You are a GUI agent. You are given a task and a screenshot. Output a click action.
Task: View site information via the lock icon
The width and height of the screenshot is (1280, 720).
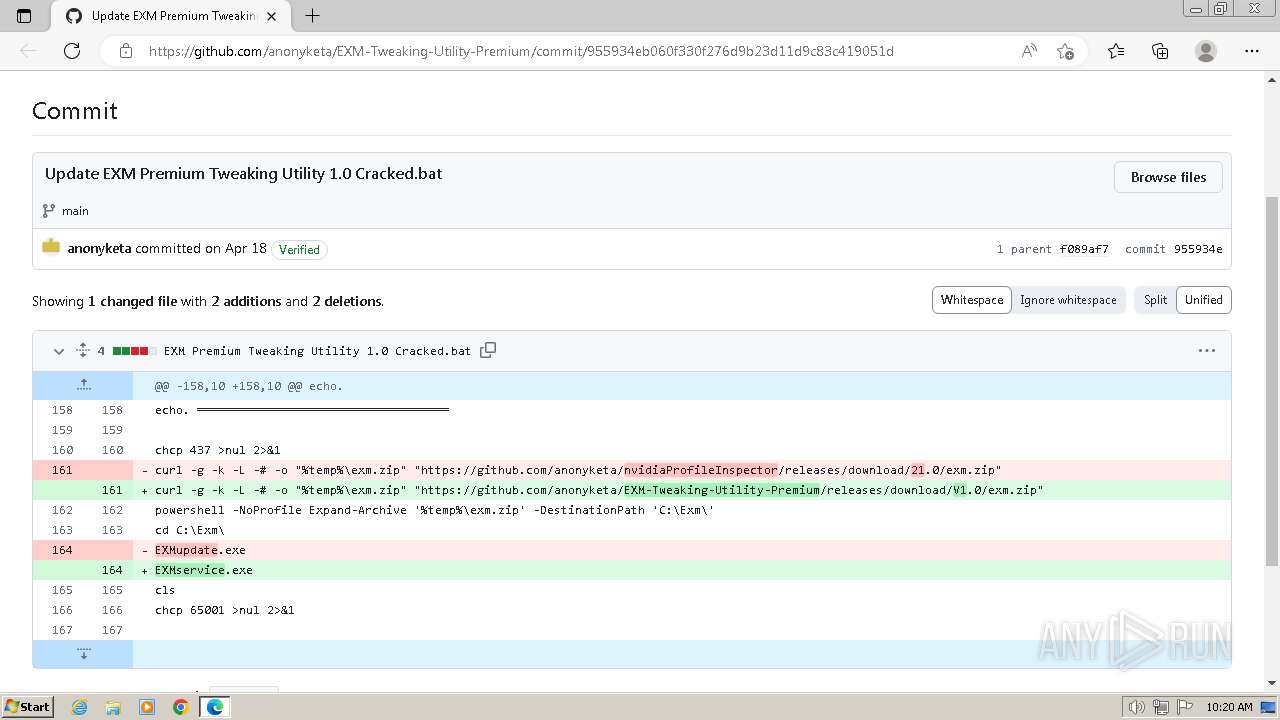click(126, 51)
